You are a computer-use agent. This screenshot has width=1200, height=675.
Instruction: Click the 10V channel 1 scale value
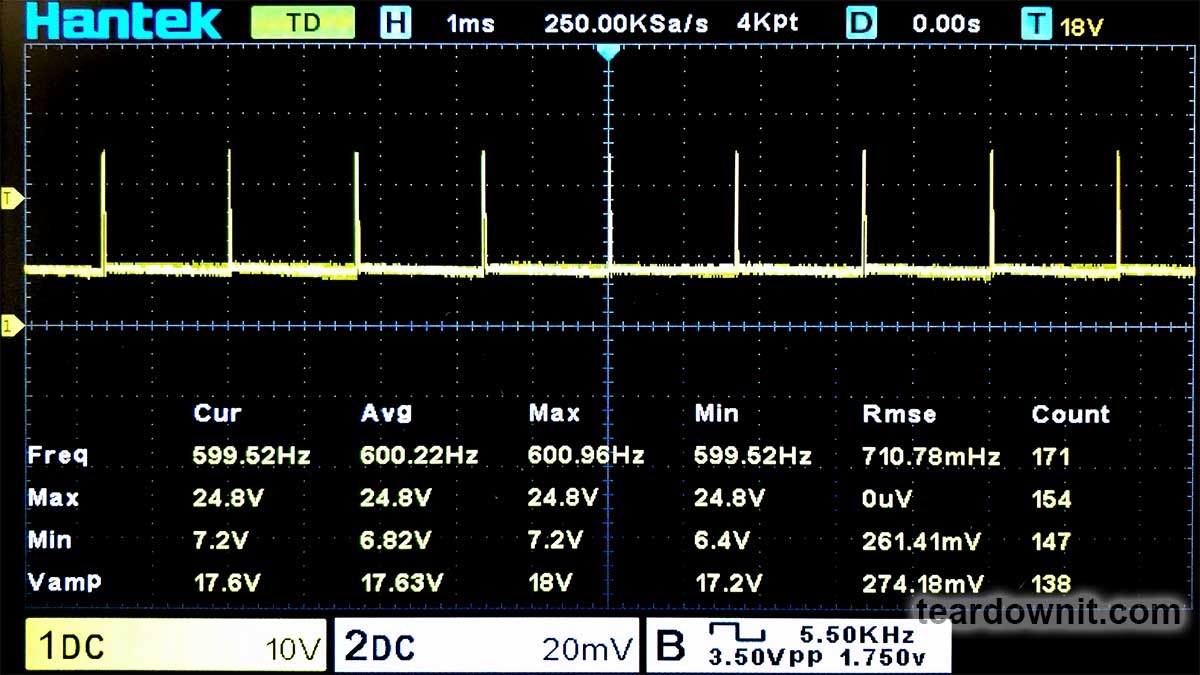tap(293, 650)
